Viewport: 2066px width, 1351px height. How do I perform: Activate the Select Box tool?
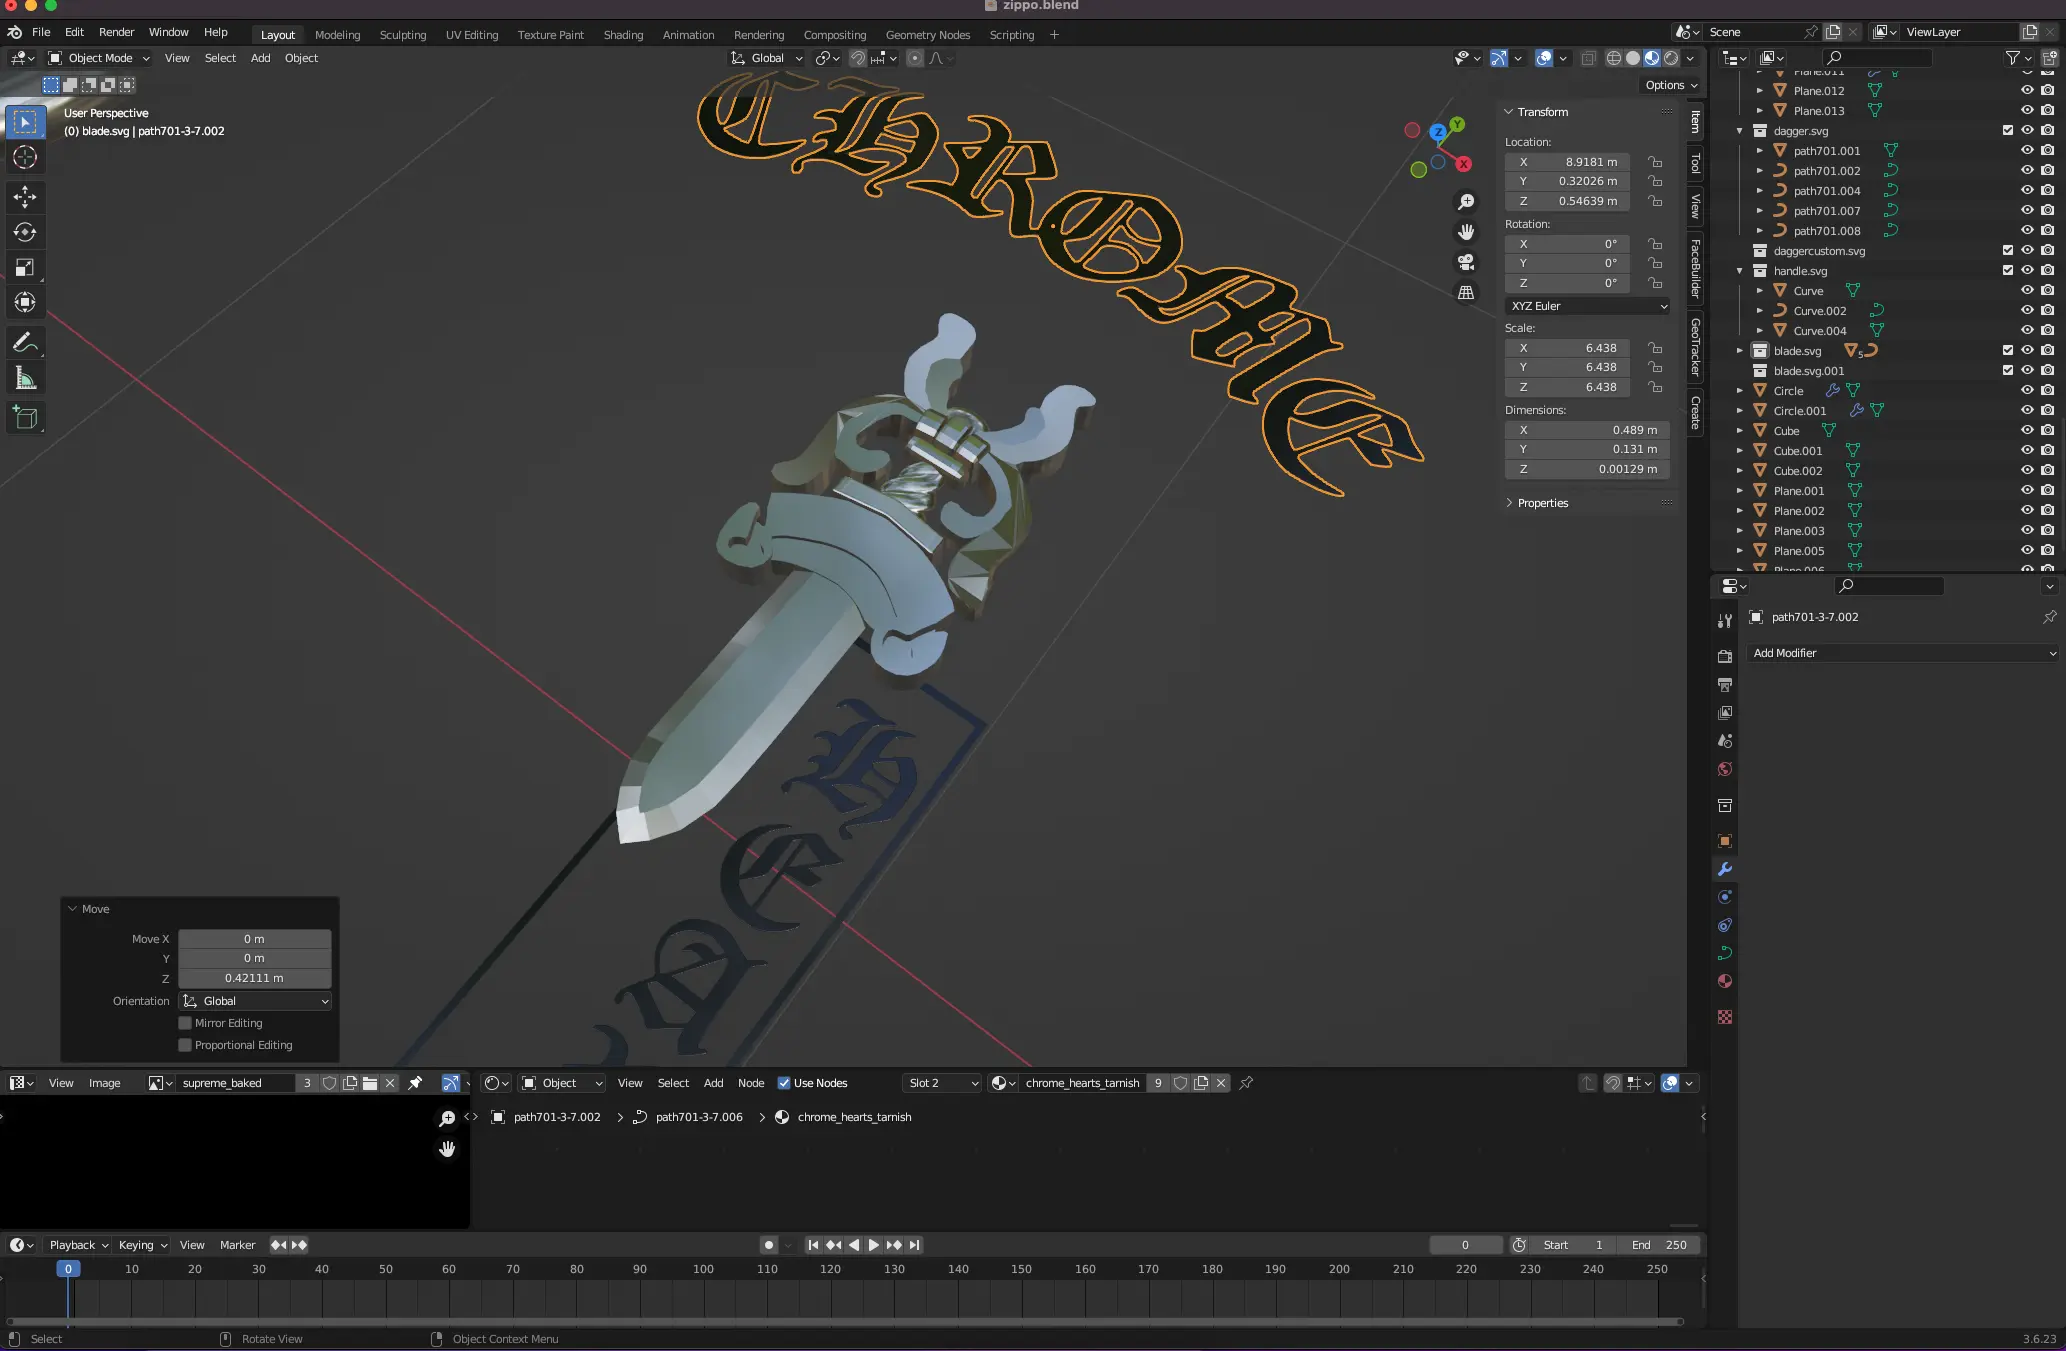coord(25,122)
